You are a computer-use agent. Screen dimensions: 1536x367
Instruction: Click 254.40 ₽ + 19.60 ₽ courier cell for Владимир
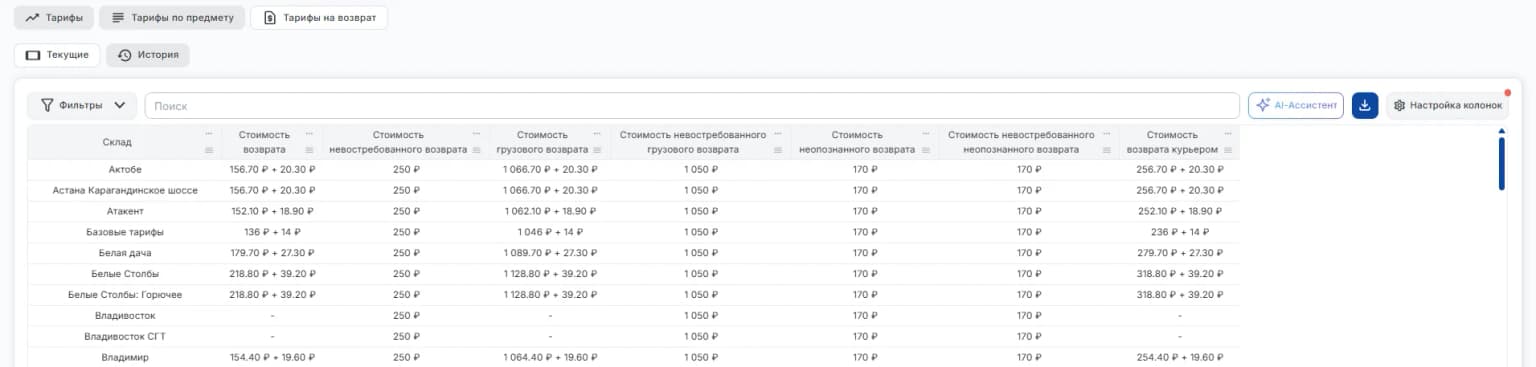(x=1180, y=357)
